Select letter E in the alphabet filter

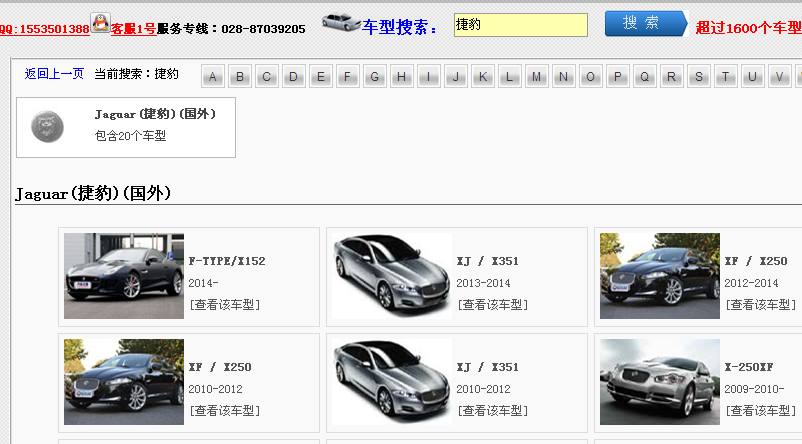coord(321,76)
